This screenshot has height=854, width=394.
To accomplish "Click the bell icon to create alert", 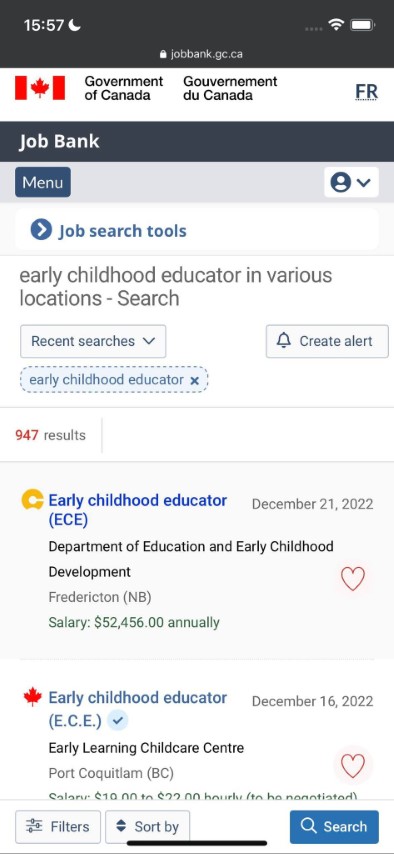I will [283, 341].
